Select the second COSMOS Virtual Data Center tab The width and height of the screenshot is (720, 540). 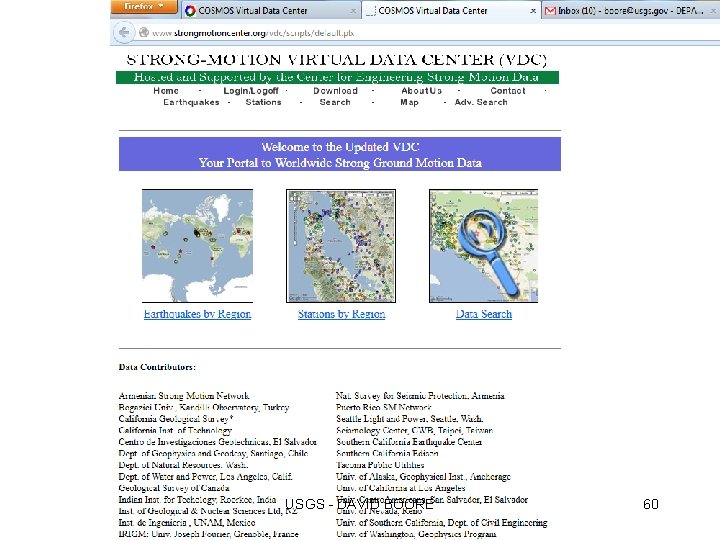coord(451,11)
